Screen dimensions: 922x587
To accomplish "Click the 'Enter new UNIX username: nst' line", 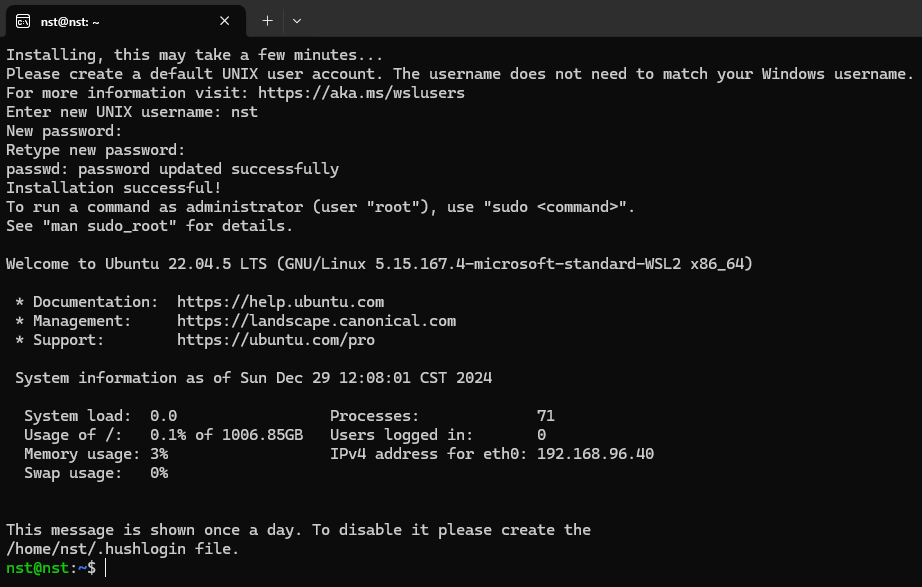I will [x=132, y=112].
